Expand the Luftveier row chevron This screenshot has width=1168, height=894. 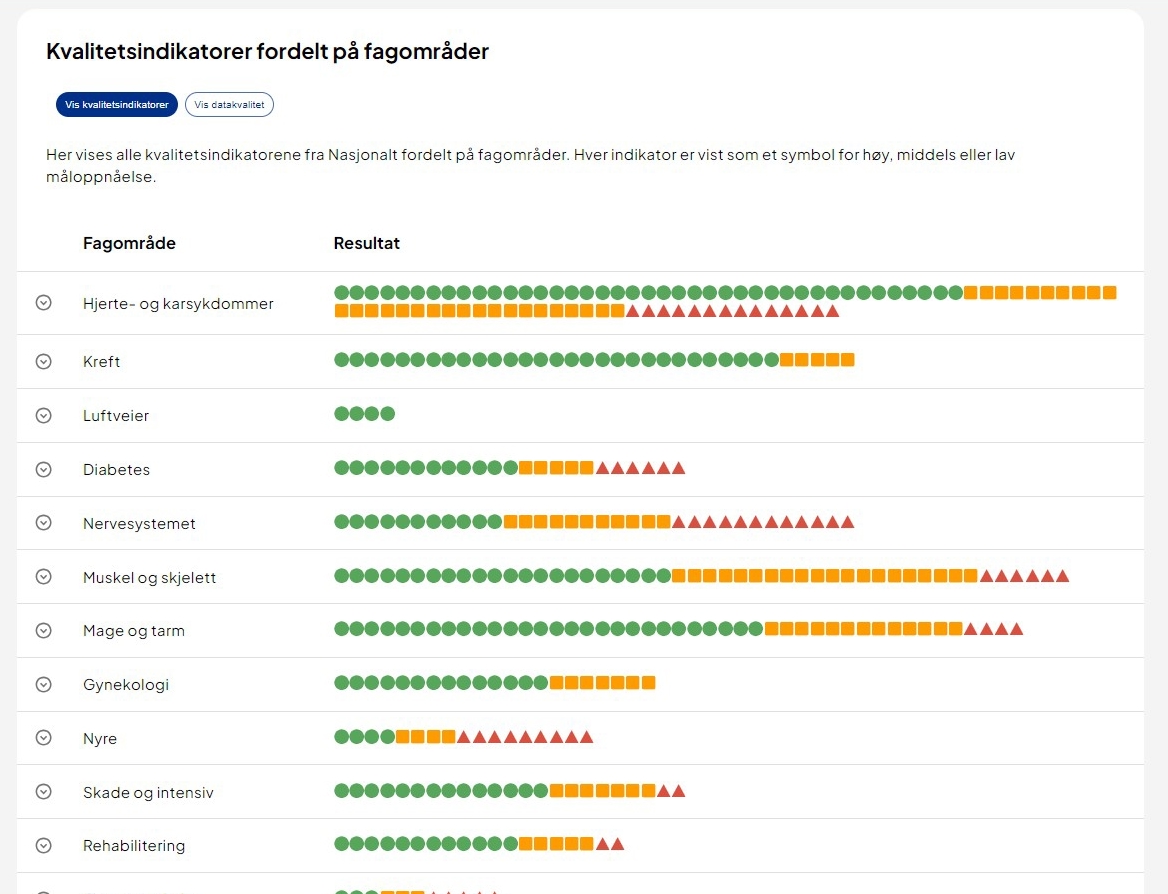click(43, 415)
